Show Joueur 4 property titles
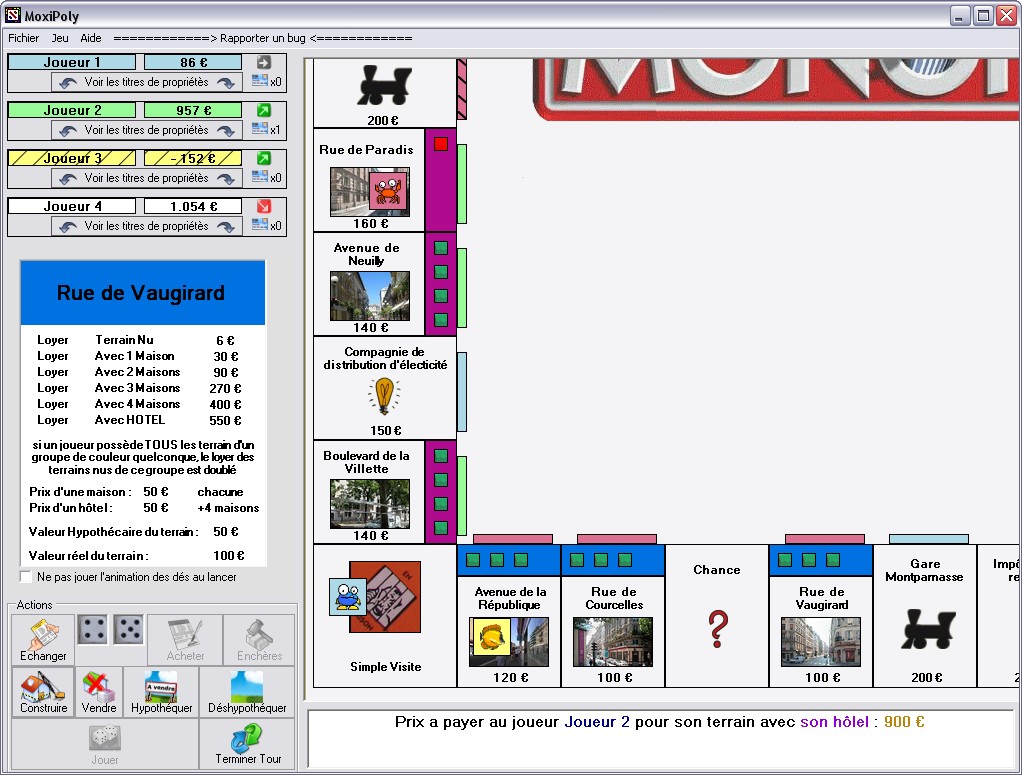 click(x=147, y=226)
